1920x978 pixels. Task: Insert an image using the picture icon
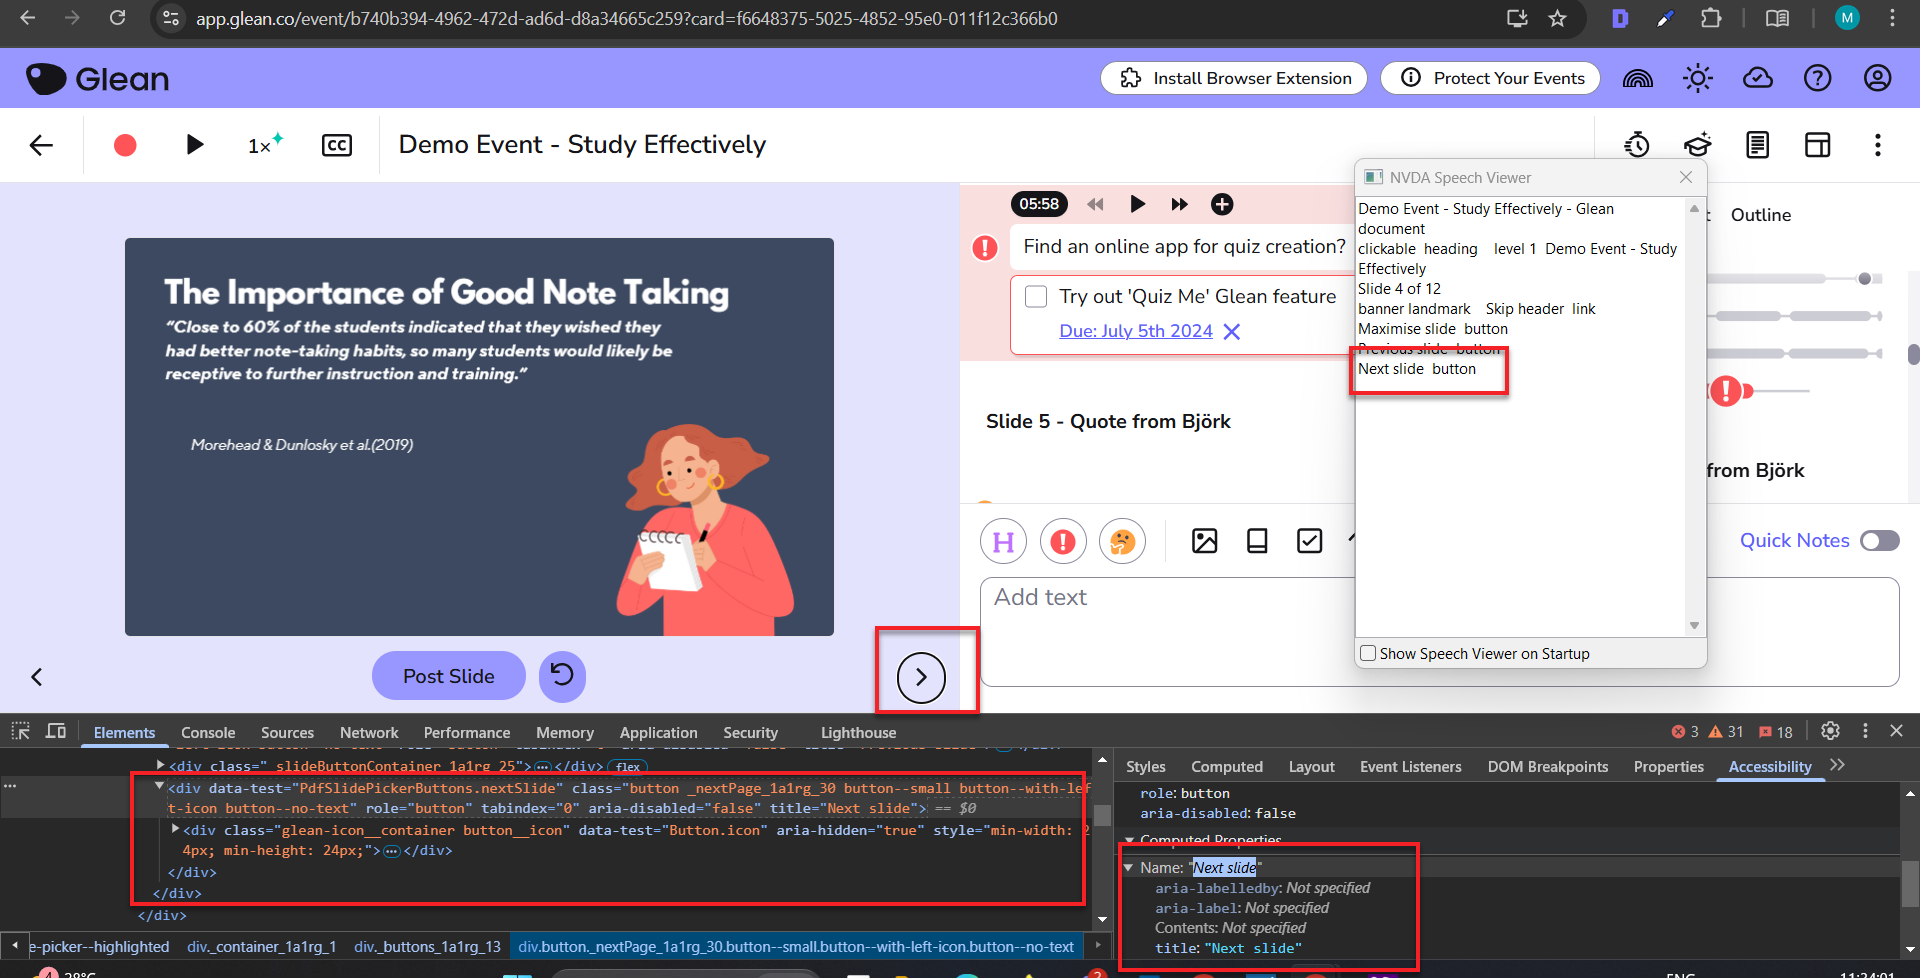[1204, 541]
